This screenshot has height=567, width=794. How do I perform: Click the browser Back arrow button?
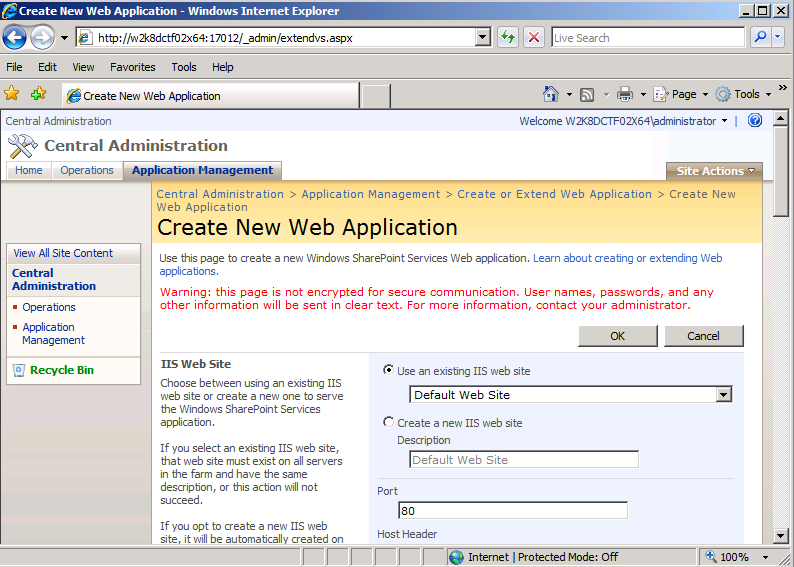pos(15,37)
